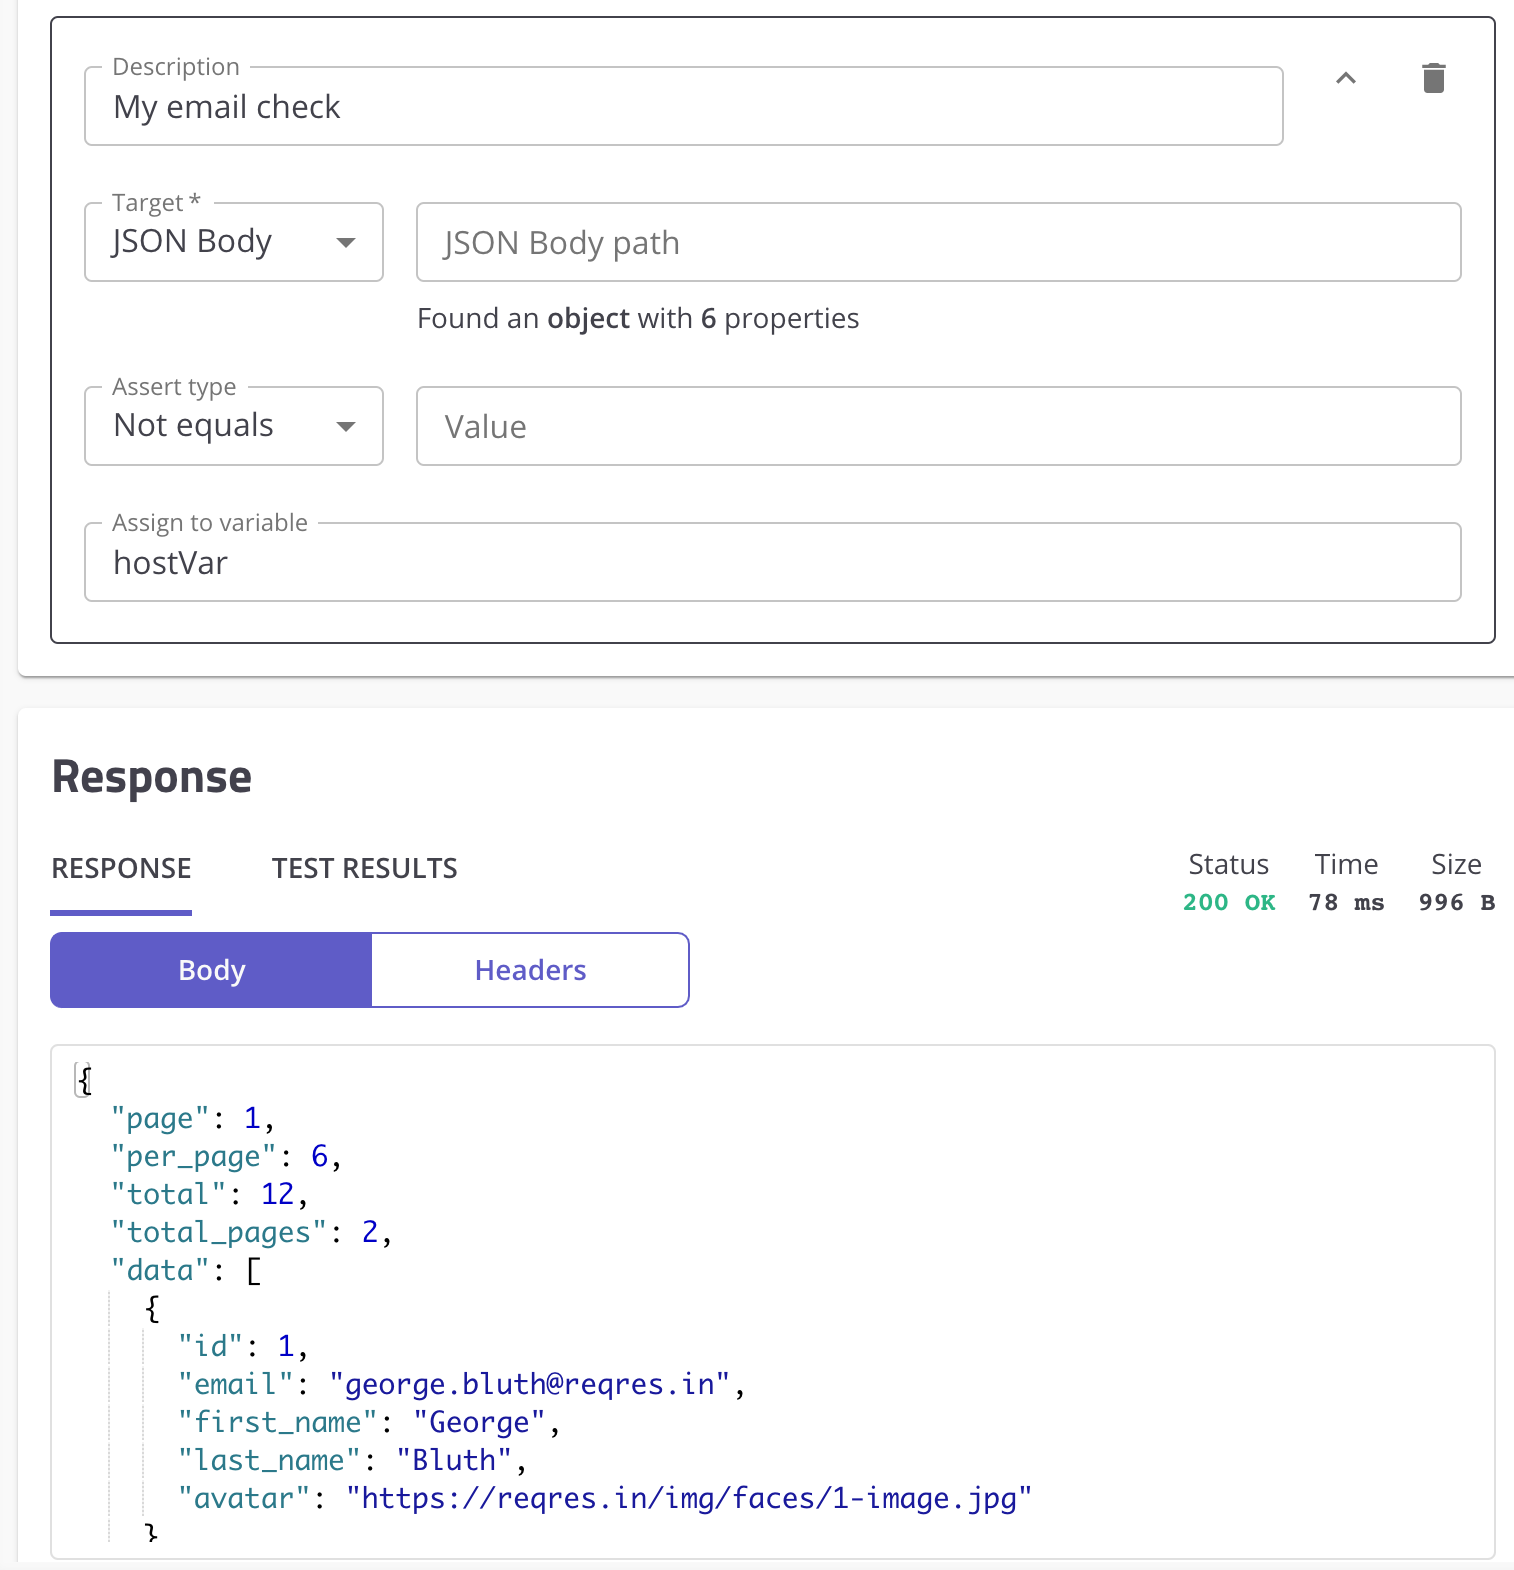Click the "data" array key
This screenshot has height=1570, width=1514.
tap(160, 1270)
